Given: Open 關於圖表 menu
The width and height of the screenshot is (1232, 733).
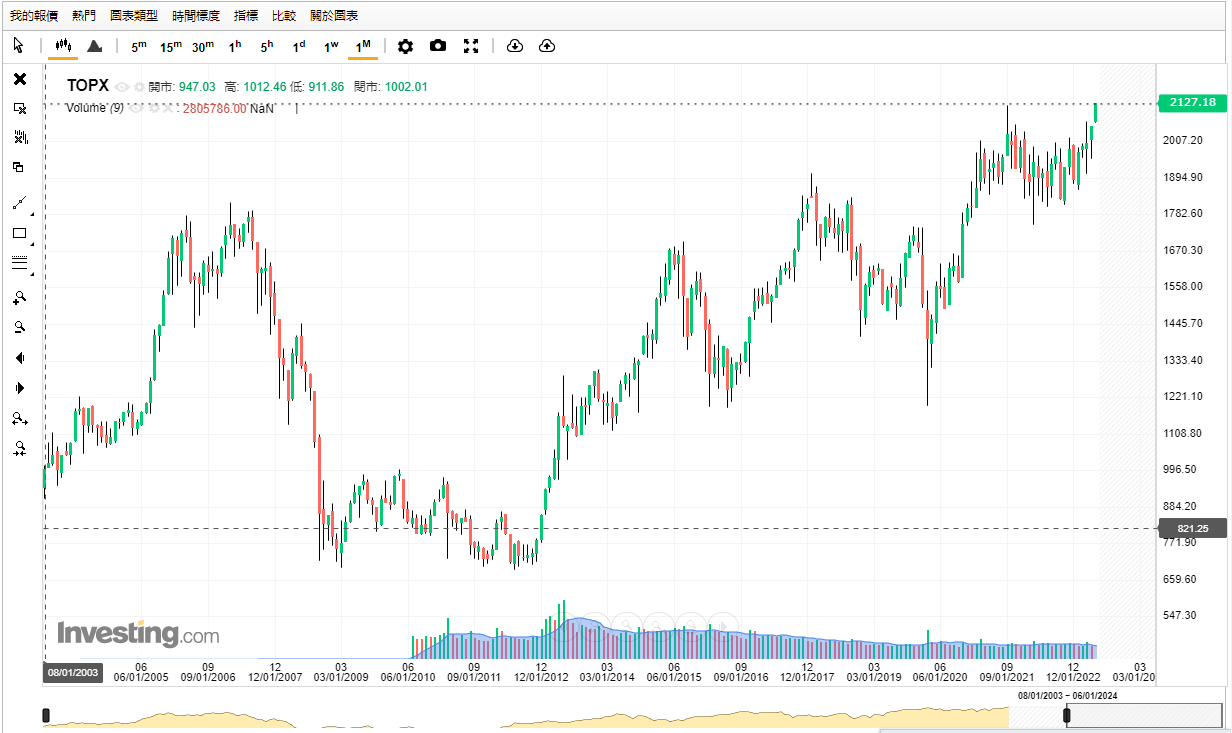Looking at the screenshot, I should [334, 16].
